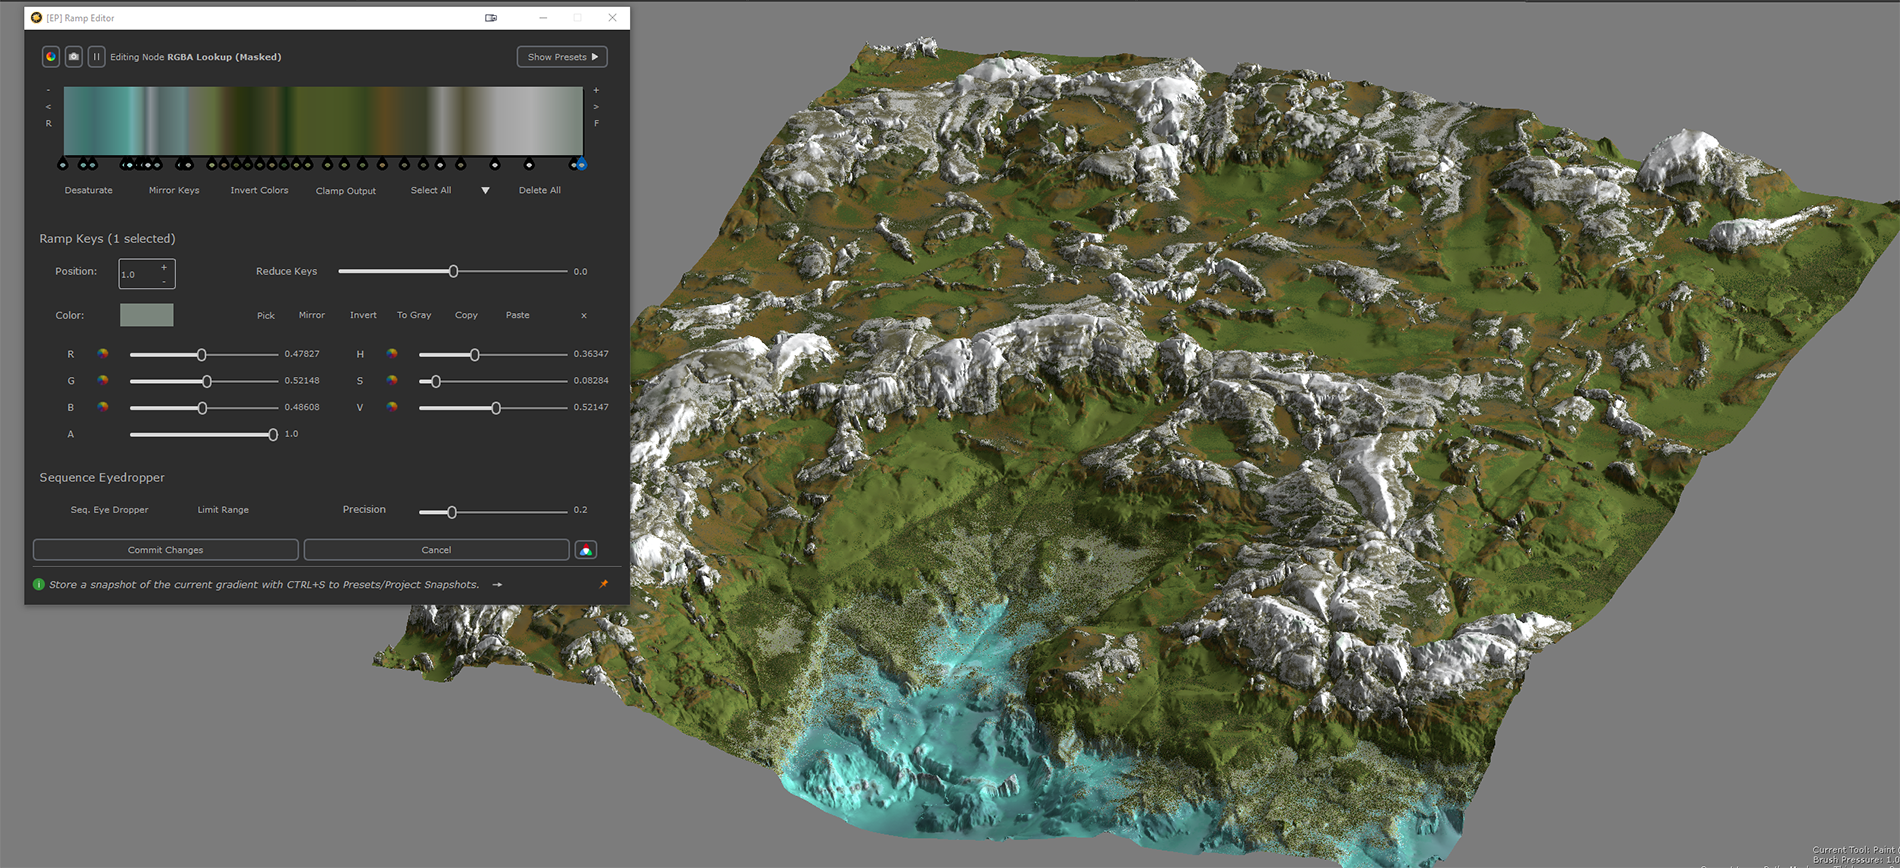This screenshot has height=868, width=1900.
Task: Click the orange pin icon in tip bar
Action: [603, 584]
